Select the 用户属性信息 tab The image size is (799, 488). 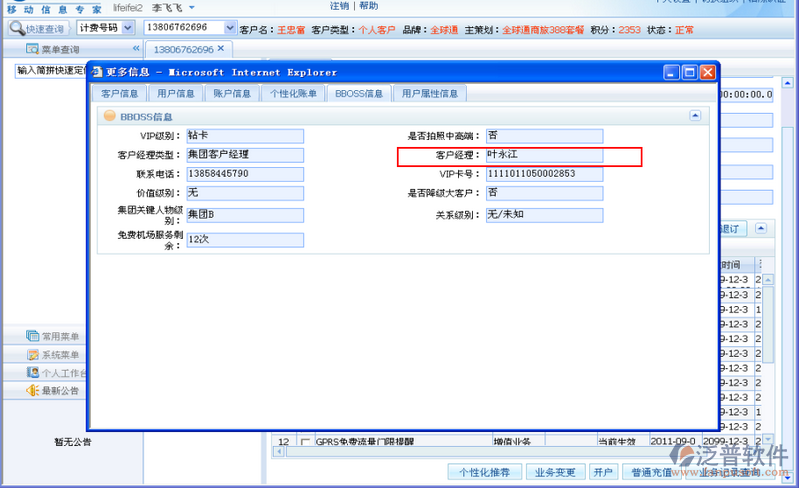(x=429, y=94)
